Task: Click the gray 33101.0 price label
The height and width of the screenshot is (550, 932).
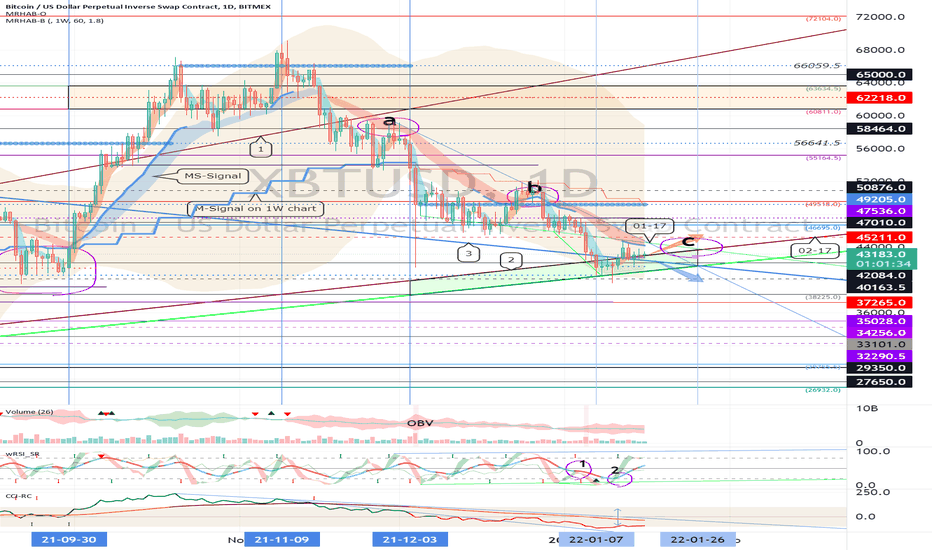Action: click(x=881, y=344)
